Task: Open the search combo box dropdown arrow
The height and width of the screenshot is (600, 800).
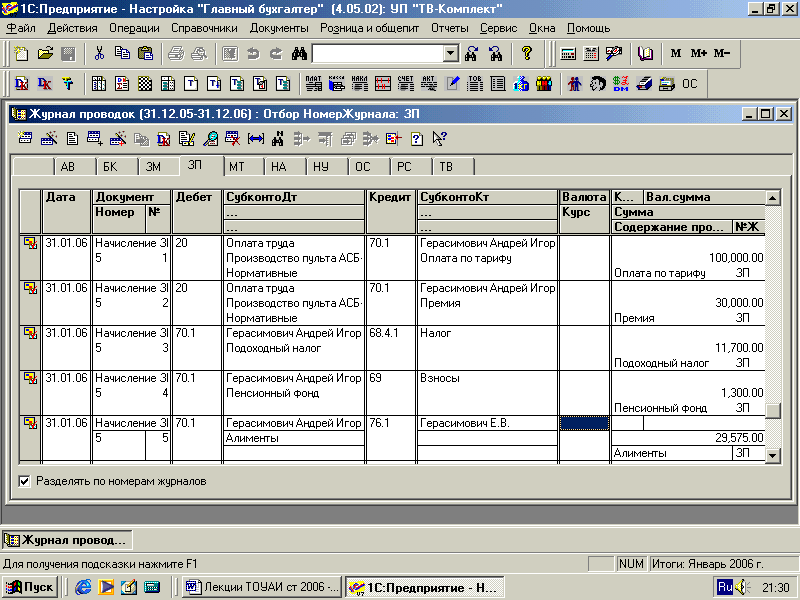Action: [x=451, y=54]
